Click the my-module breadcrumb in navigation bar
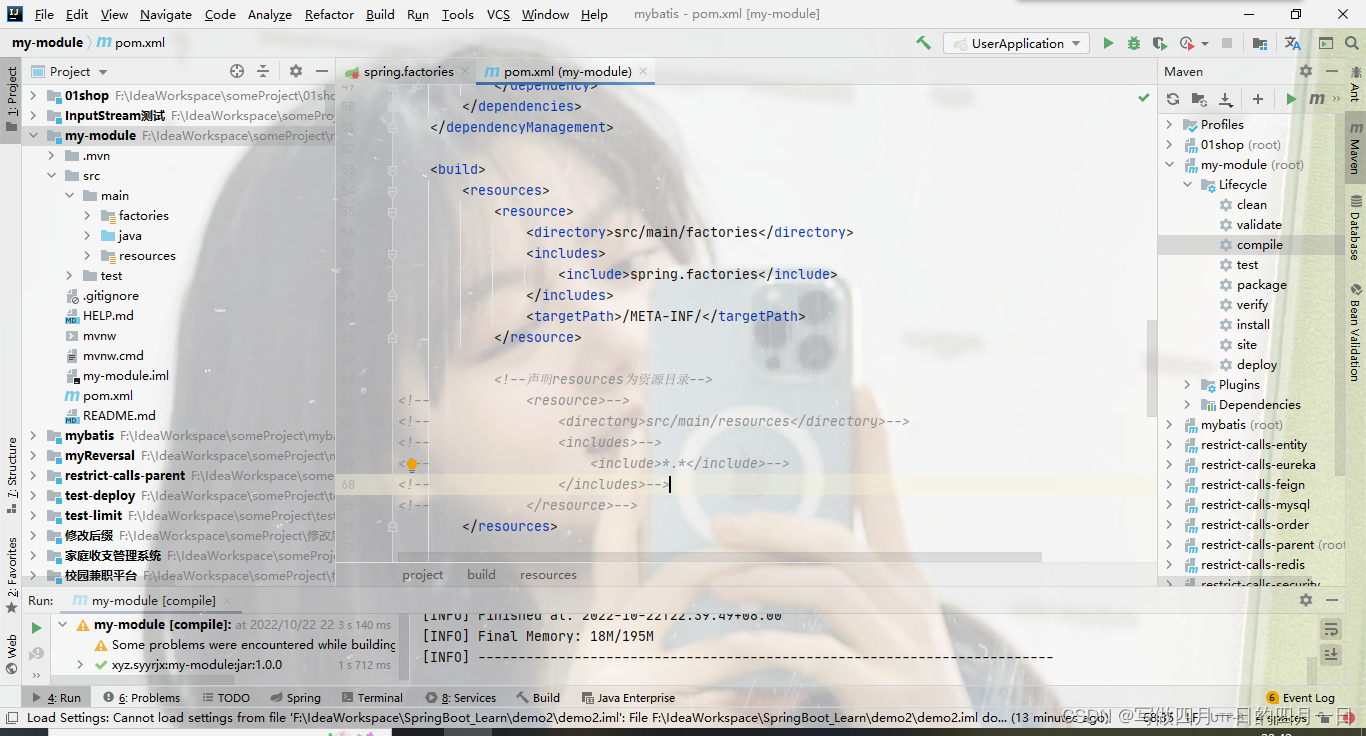 click(x=47, y=43)
